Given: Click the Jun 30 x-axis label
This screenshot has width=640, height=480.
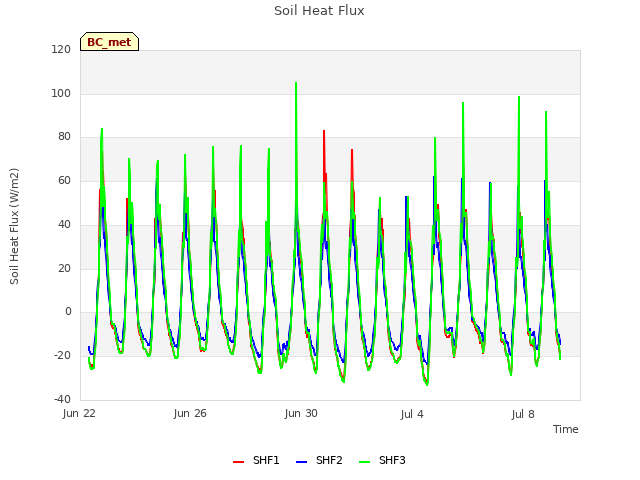Looking at the screenshot, I should pyautogui.click(x=301, y=413).
